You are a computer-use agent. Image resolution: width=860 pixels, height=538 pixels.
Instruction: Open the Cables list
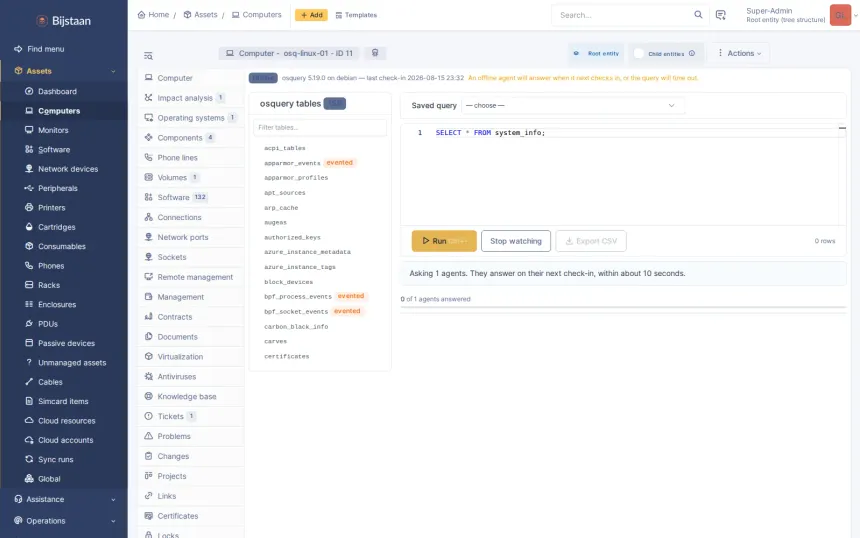tap(50, 382)
